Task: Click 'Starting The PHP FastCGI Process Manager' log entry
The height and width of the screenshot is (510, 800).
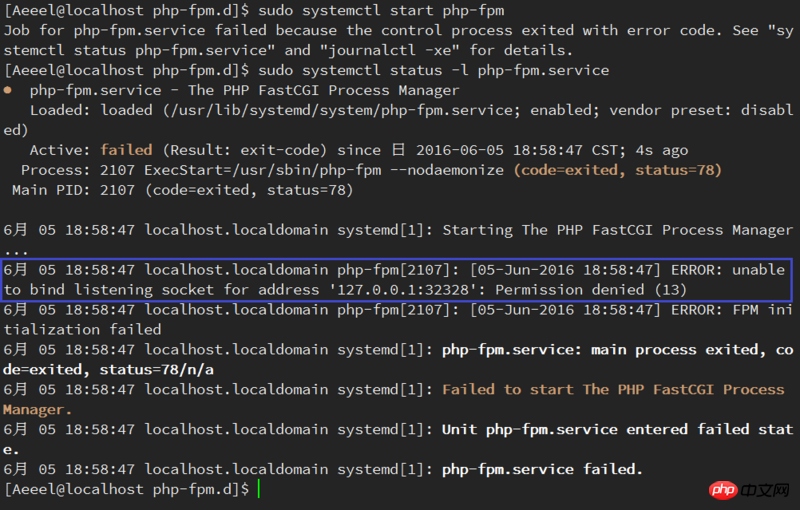Action: point(618,231)
